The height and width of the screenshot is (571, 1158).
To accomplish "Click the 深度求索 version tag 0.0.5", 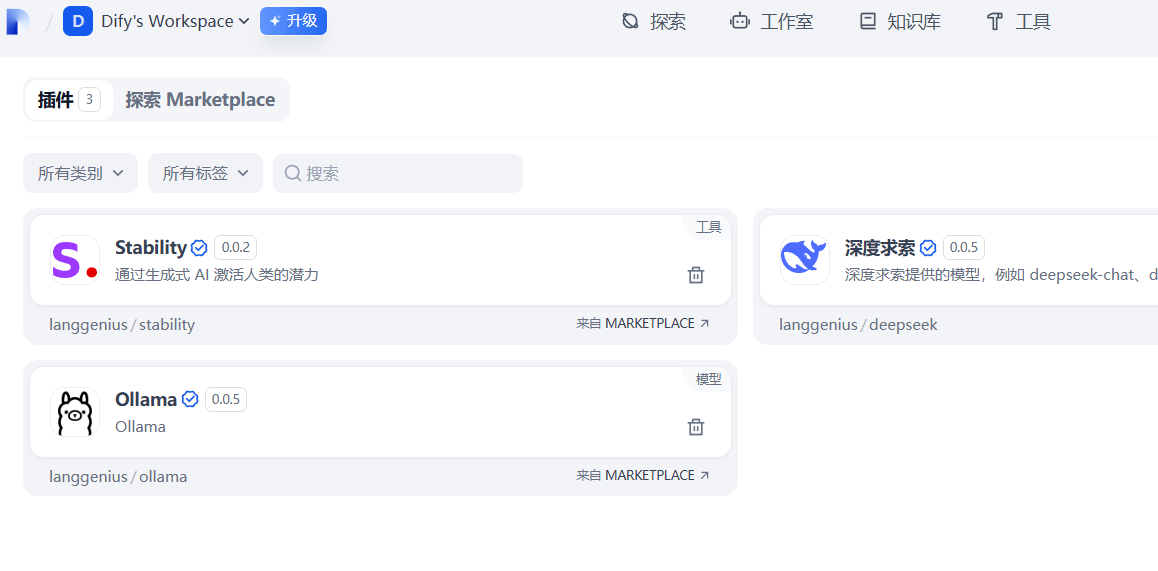I will click(x=964, y=247).
